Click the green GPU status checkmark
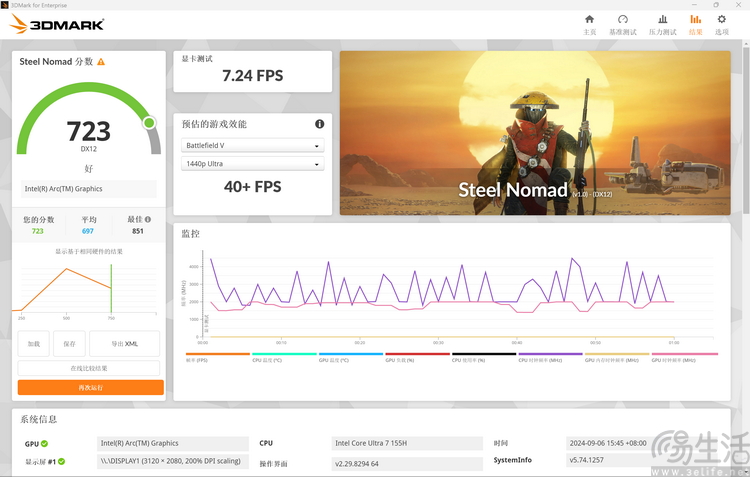Image resolution: width=750 pixels, height=477 pixels. pos(44,444)
